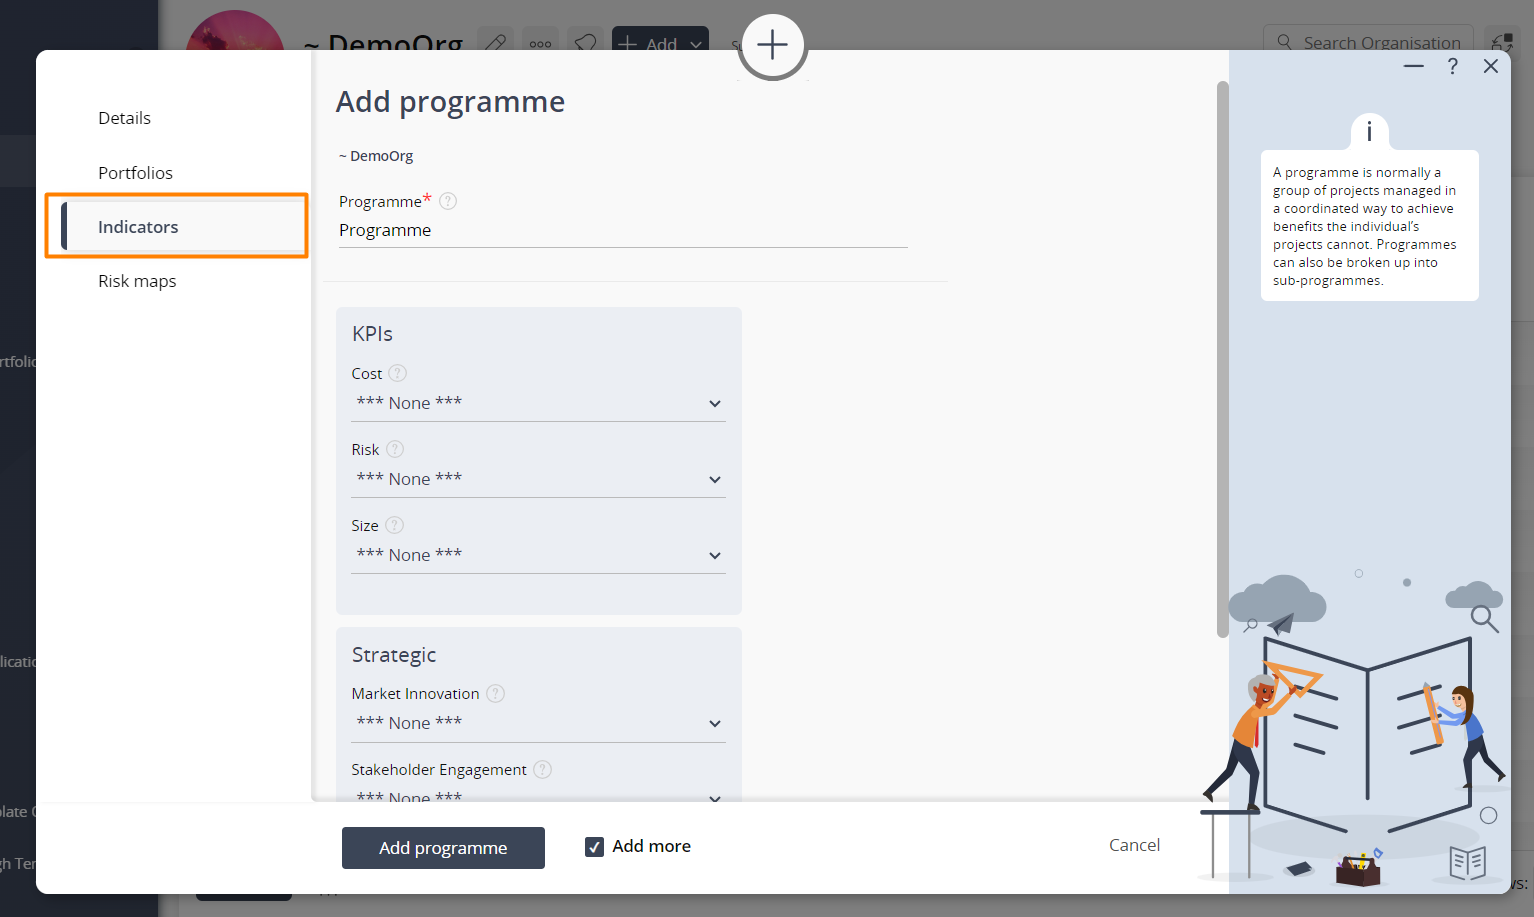
Task: Expand the Cost dropdown
Action: pyautogui.click(x=538, y=403)
